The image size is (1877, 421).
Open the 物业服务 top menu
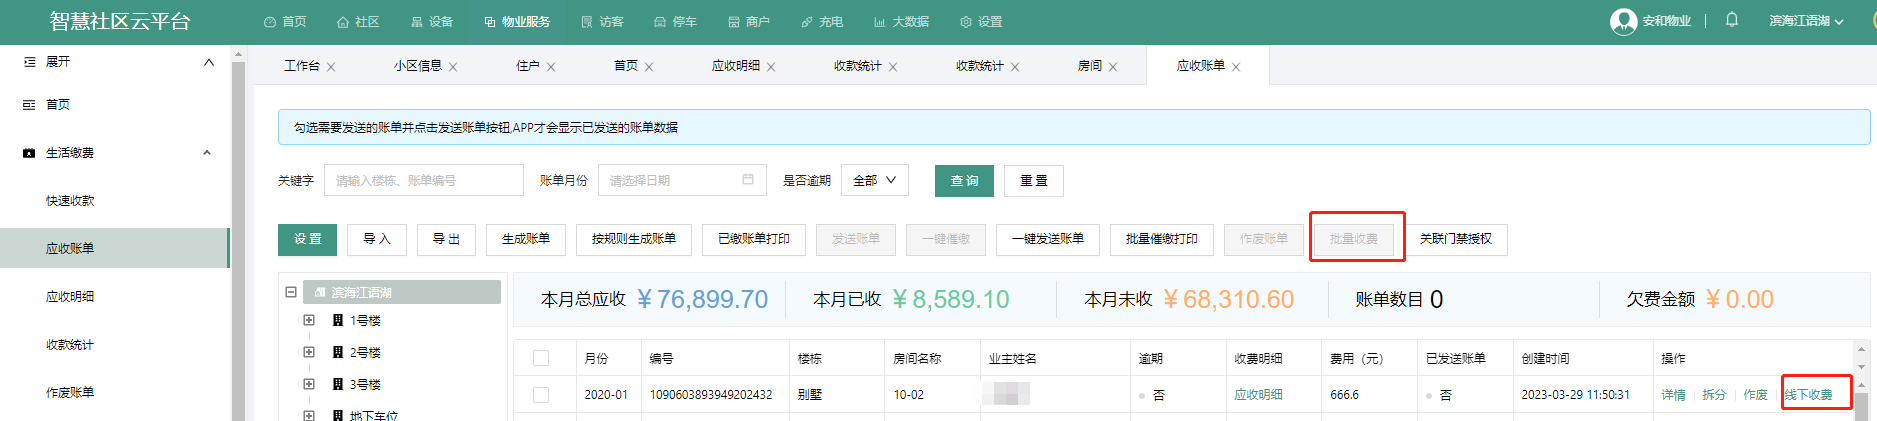pyautogui.click(x=517, y=22)
